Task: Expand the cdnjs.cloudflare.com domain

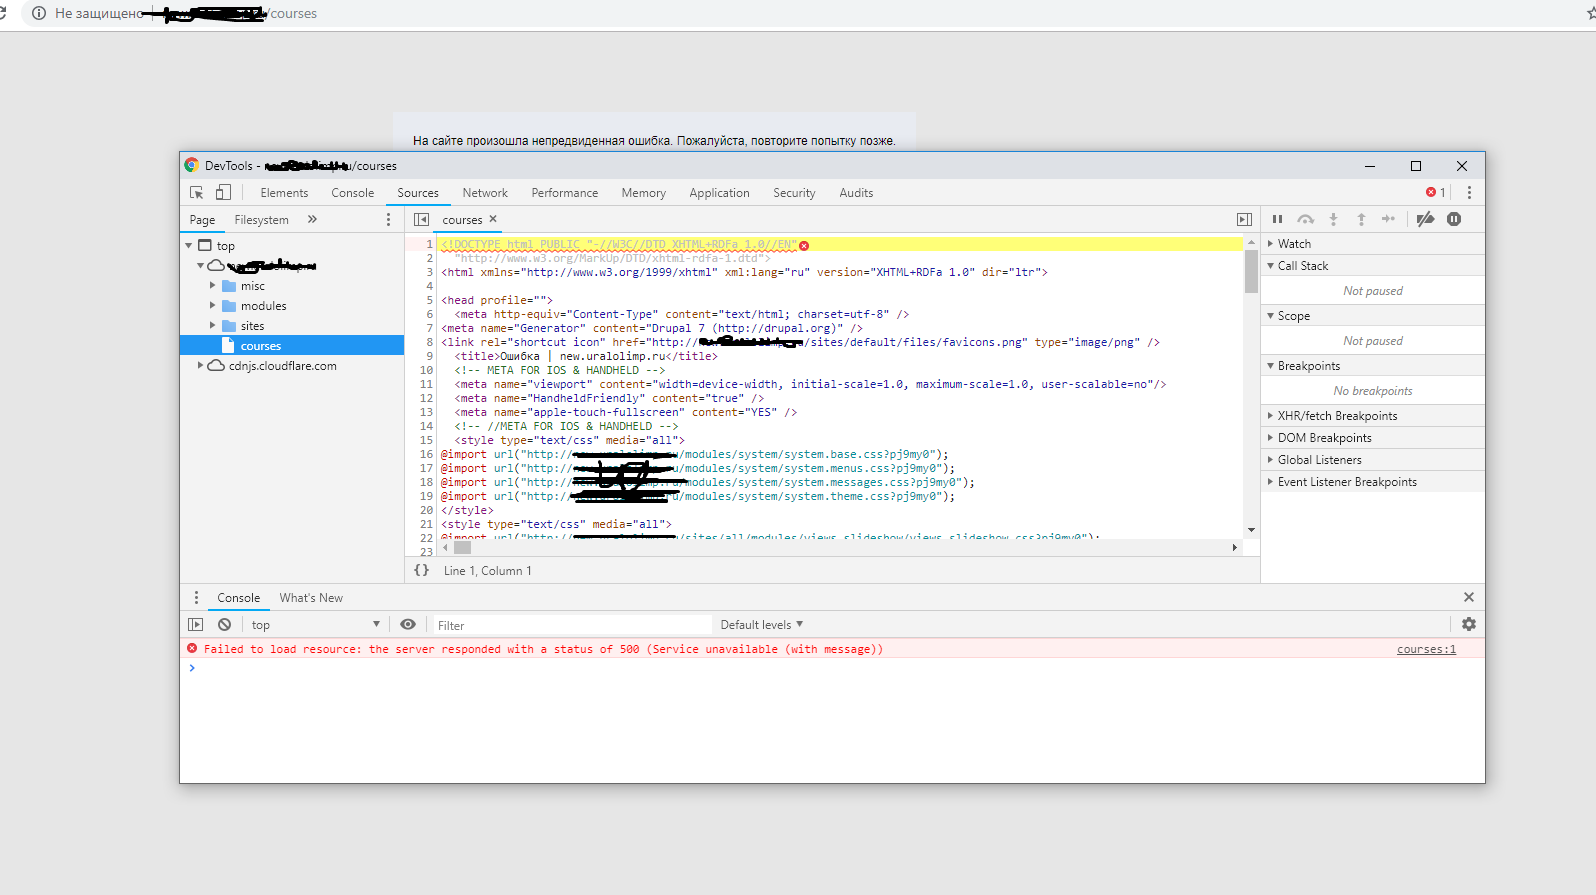Action: click(200, 365)
